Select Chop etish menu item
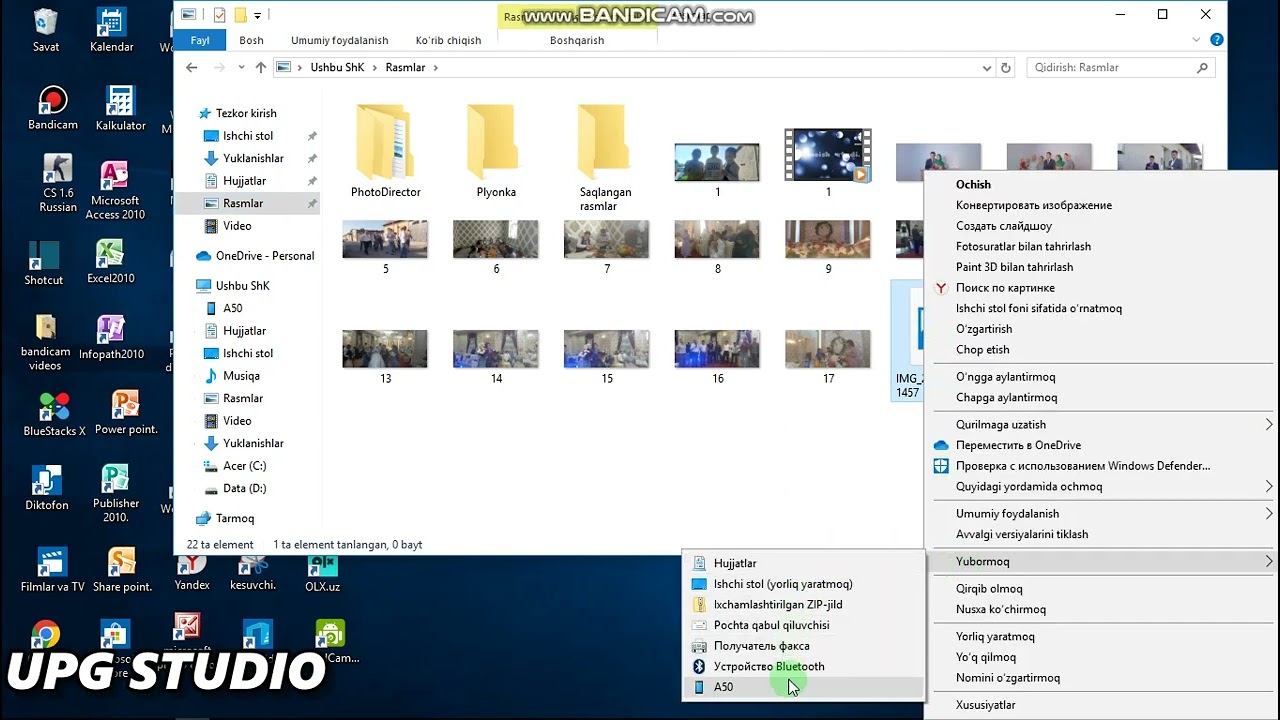The height and width of the screenshot is (720, 1280). (1103, 349)
